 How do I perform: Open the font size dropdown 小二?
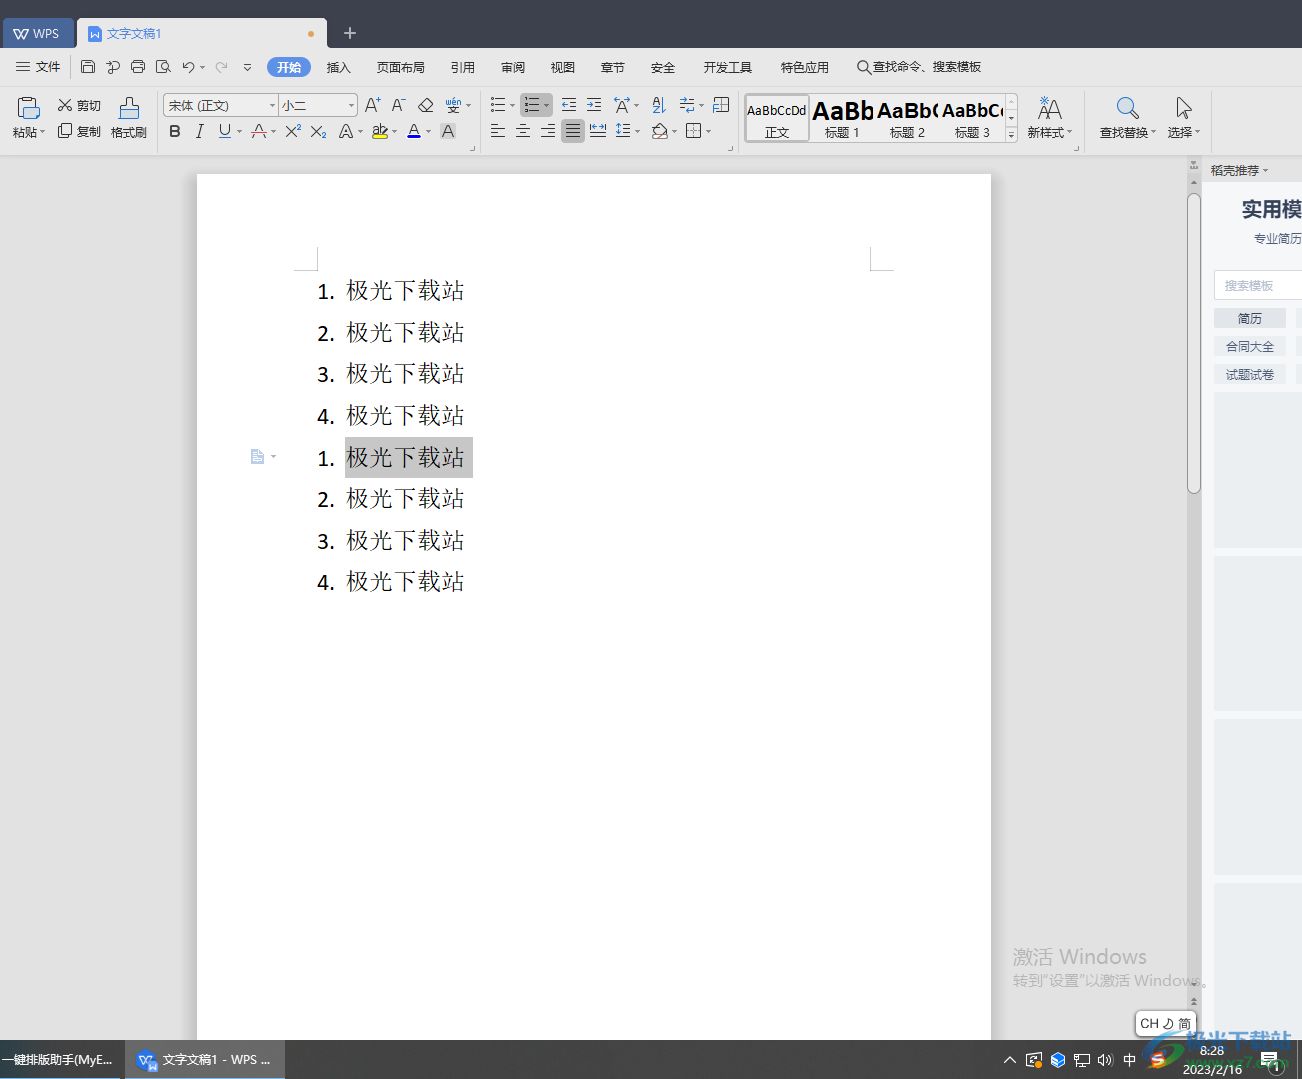[351, 105]
